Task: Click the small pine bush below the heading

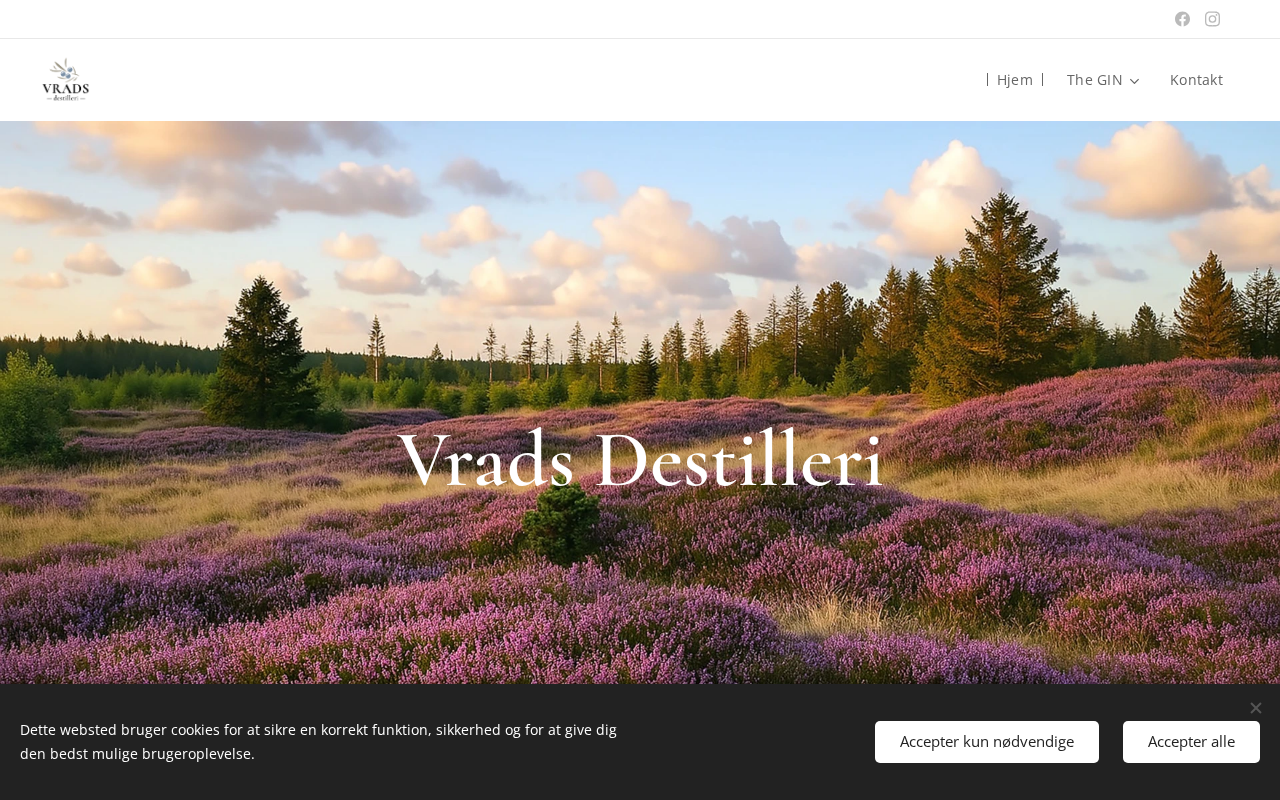Action: (x=563, y=525)
